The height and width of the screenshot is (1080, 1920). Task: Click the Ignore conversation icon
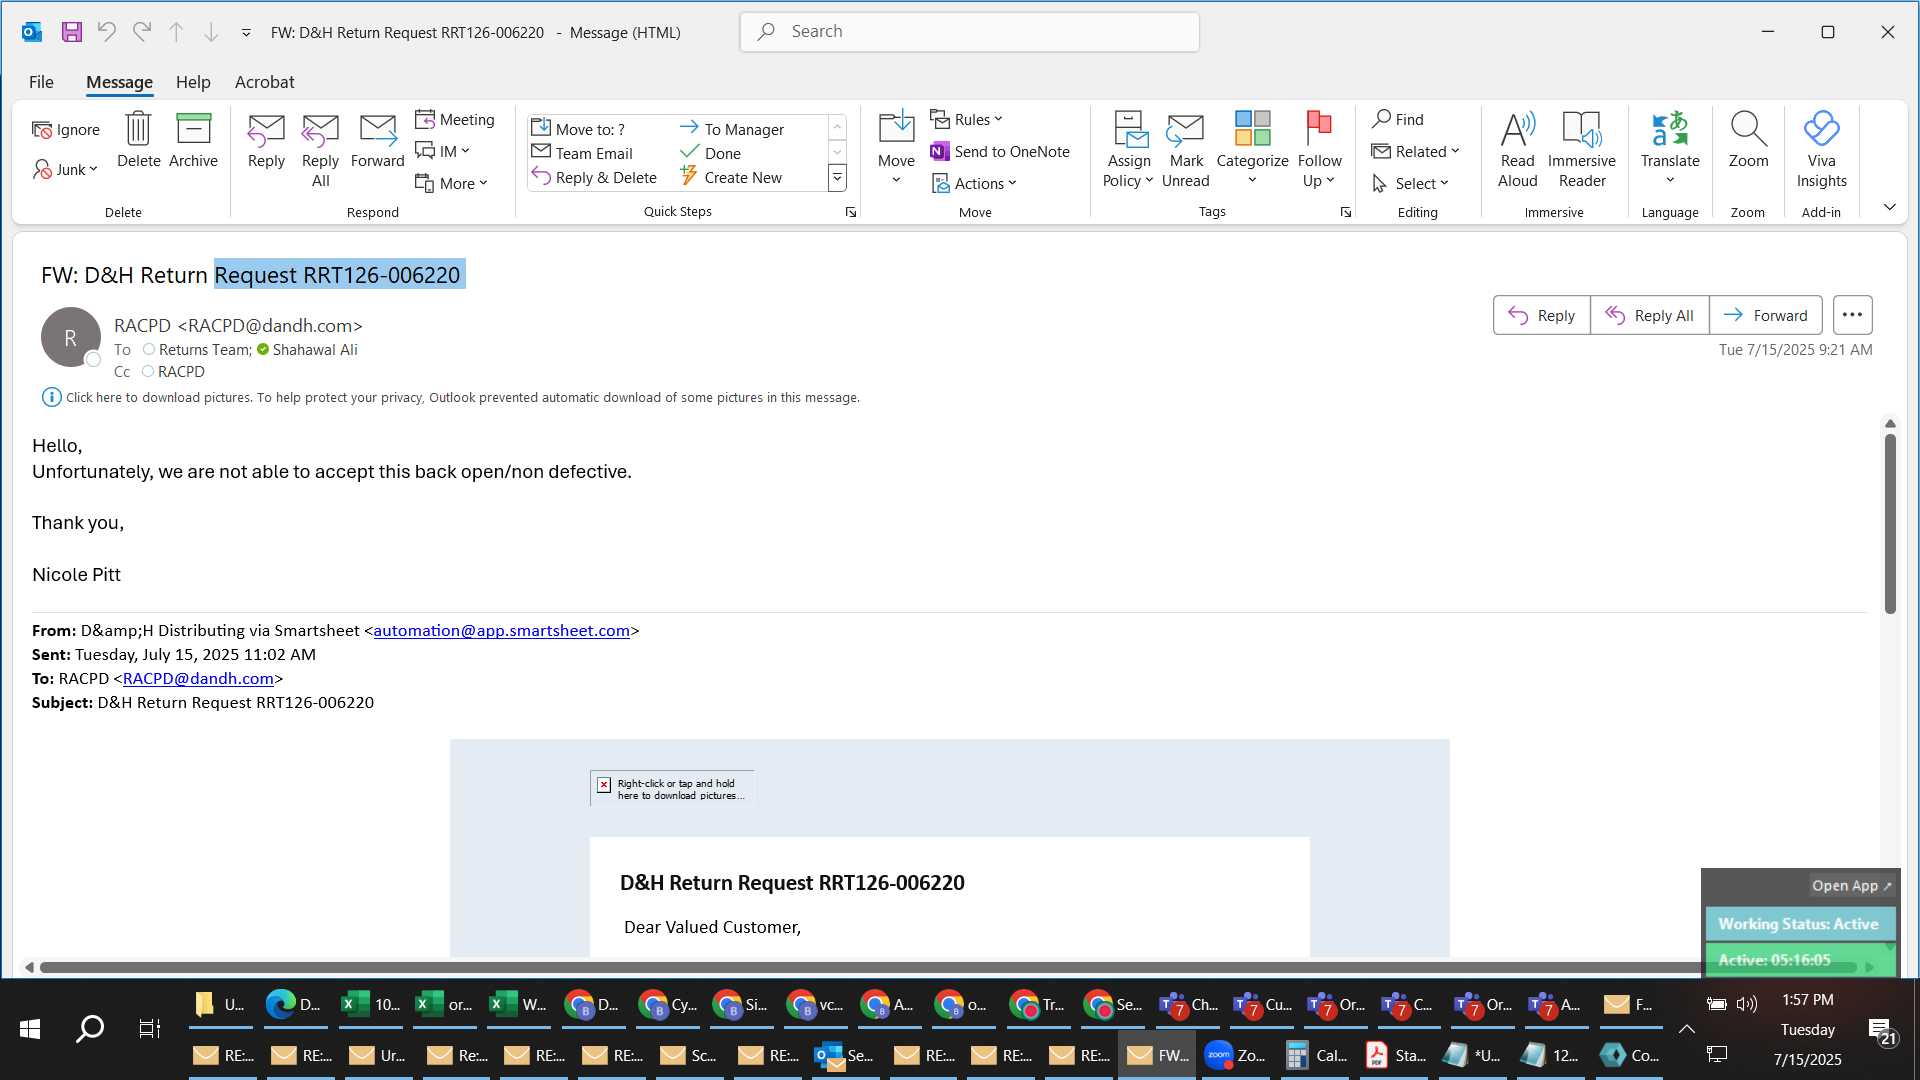pos(66,129)
